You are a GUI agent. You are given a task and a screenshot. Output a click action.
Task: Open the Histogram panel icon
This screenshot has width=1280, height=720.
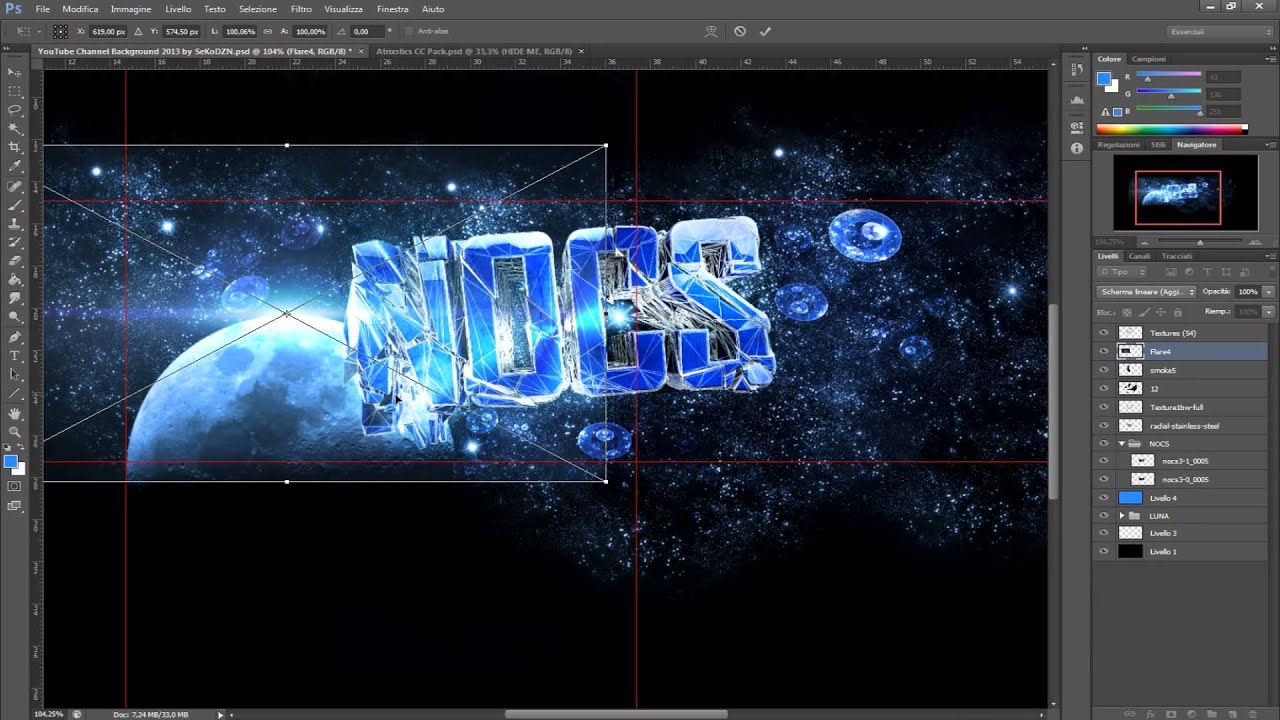click(1077, 100)
